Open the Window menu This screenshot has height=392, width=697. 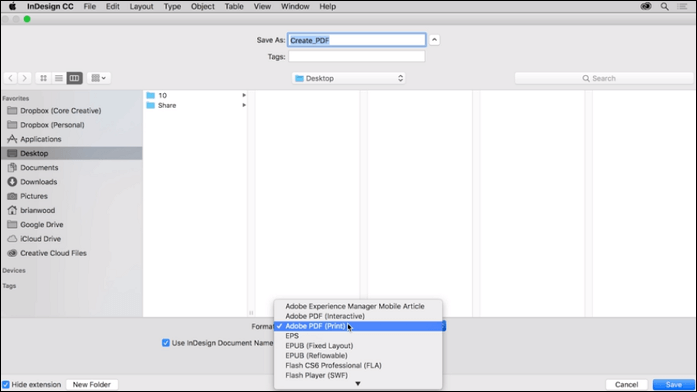[x=295, y=6]
